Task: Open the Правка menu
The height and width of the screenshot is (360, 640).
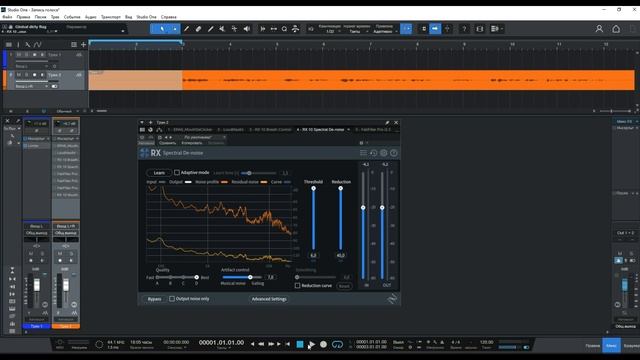Action: pos(23,17)
